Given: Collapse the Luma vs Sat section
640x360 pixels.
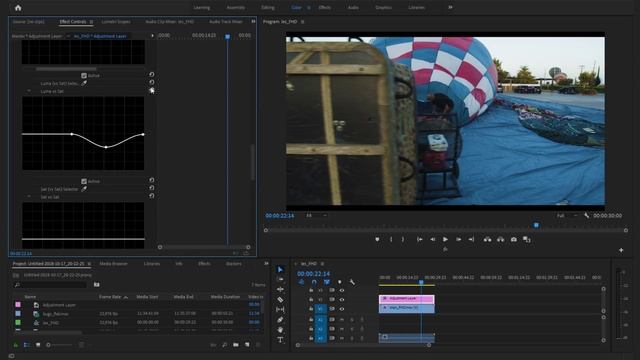Looking at the screenshot, I should click(x=29, y=91).
